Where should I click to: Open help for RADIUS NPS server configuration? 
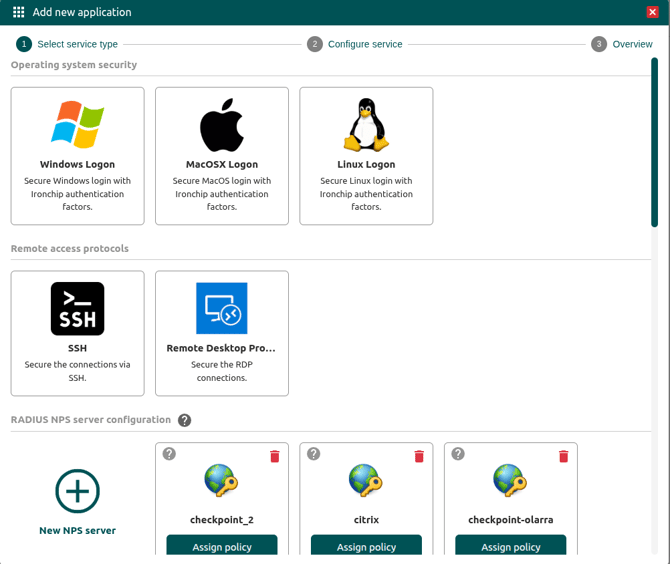point(185,421)
